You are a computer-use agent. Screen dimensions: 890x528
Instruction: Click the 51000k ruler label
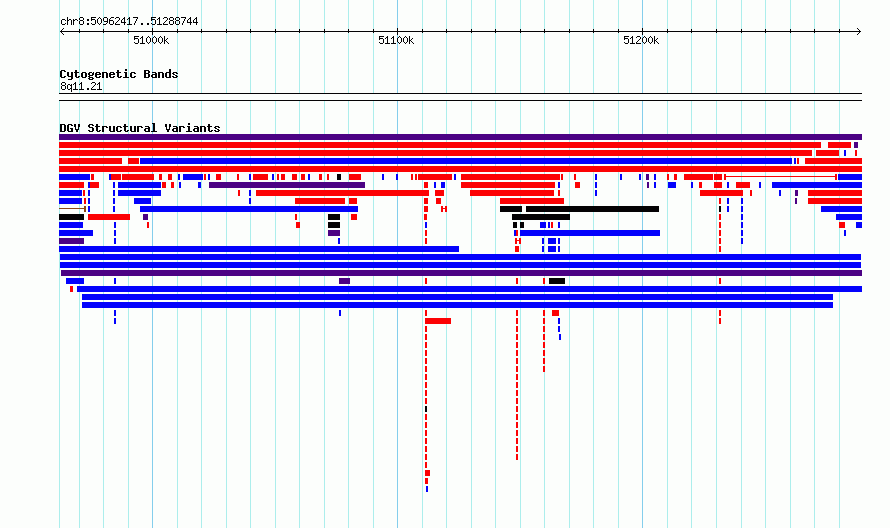(x=151, y=40)
